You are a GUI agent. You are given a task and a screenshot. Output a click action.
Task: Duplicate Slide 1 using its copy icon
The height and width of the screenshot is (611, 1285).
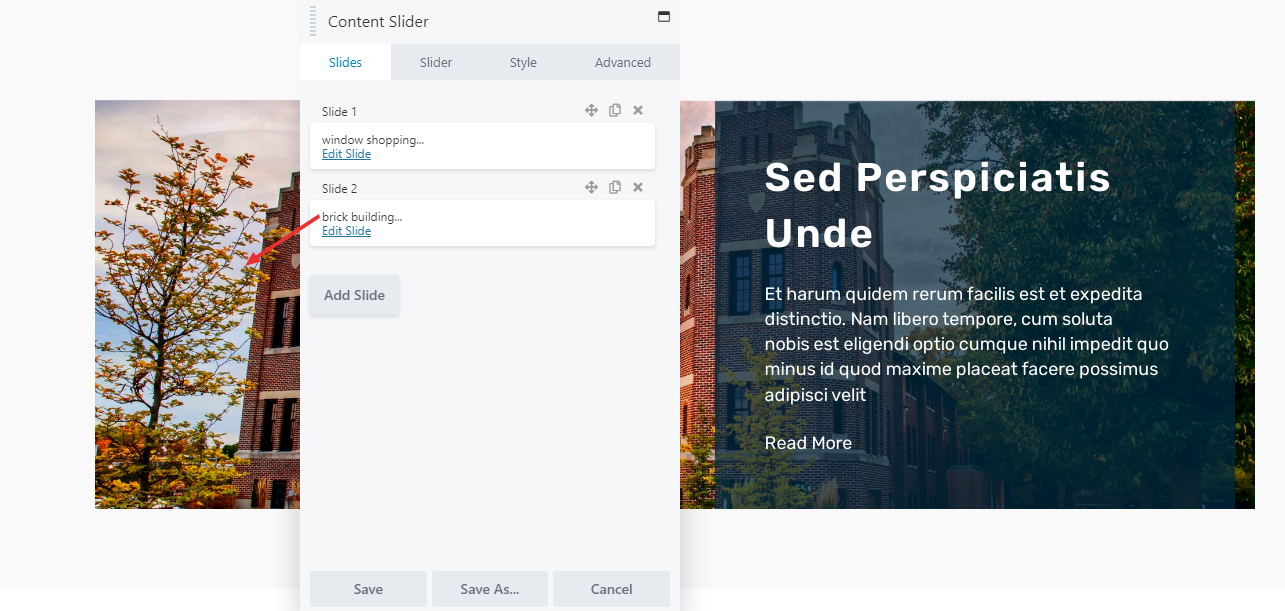coord(615,110)
